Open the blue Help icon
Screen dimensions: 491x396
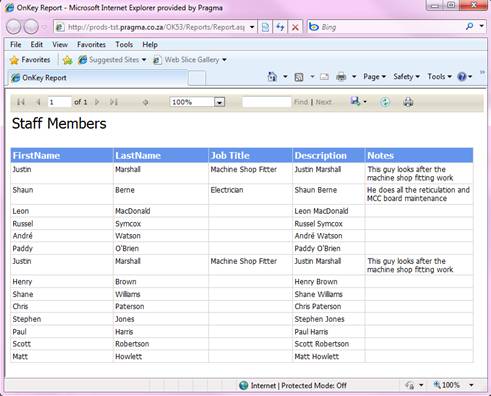462,77
